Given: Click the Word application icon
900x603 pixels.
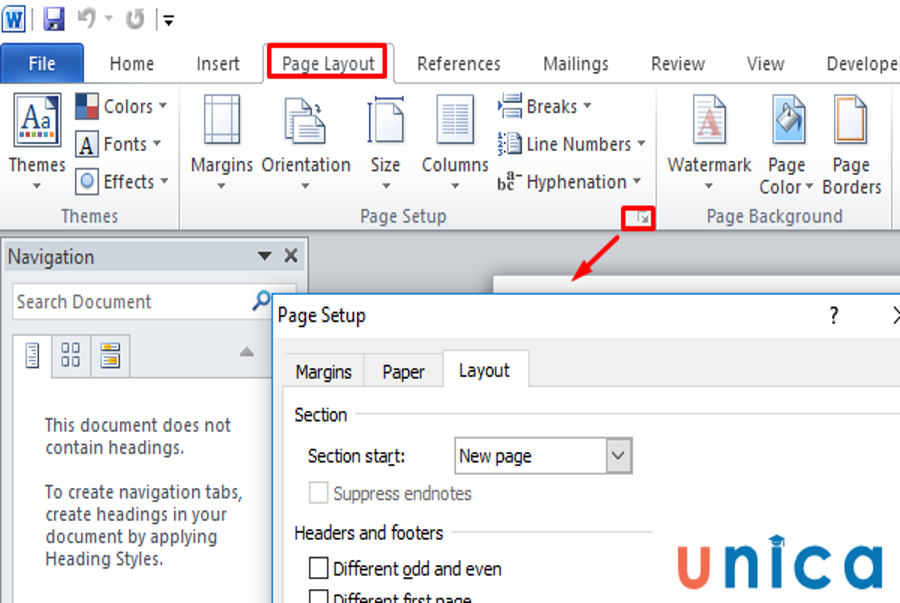Looking at the screenshot, I should coord(14,19).
